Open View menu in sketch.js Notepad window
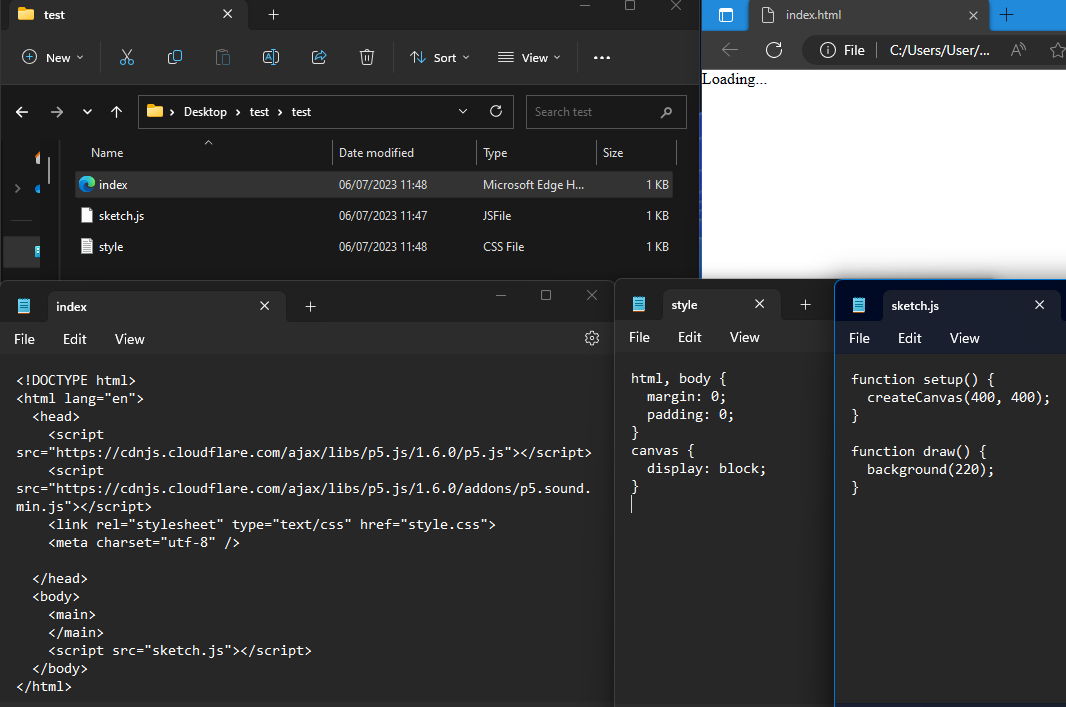1066x707 pixels. coord(964,338)
